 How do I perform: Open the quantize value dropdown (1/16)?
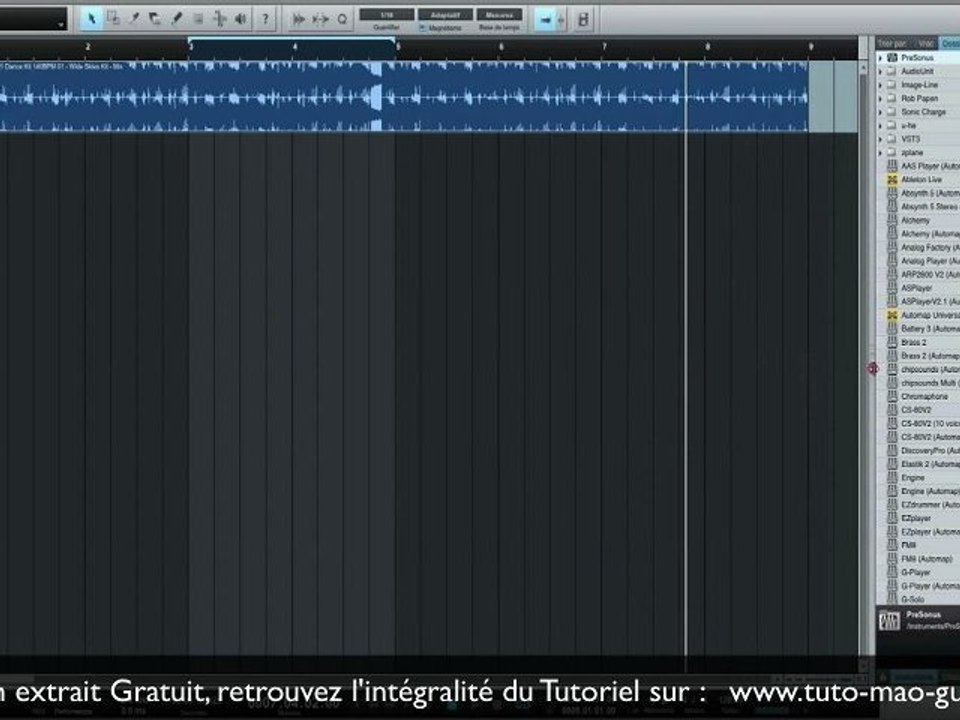pos(386,15)
